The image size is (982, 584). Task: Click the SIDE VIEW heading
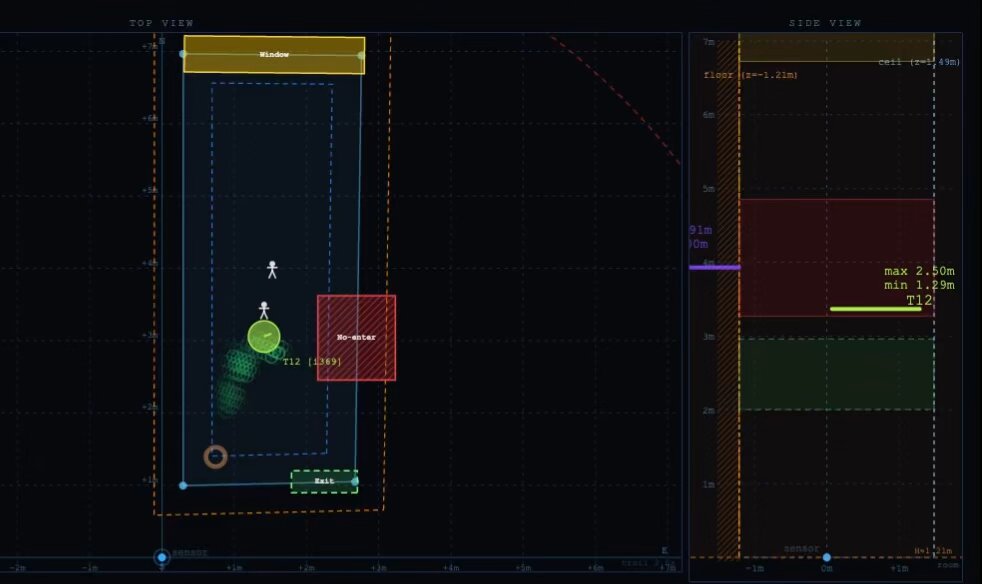point(825,23)
